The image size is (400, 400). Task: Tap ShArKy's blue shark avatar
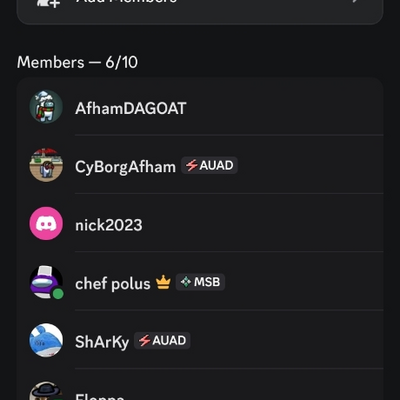click(x=46, y=340)
